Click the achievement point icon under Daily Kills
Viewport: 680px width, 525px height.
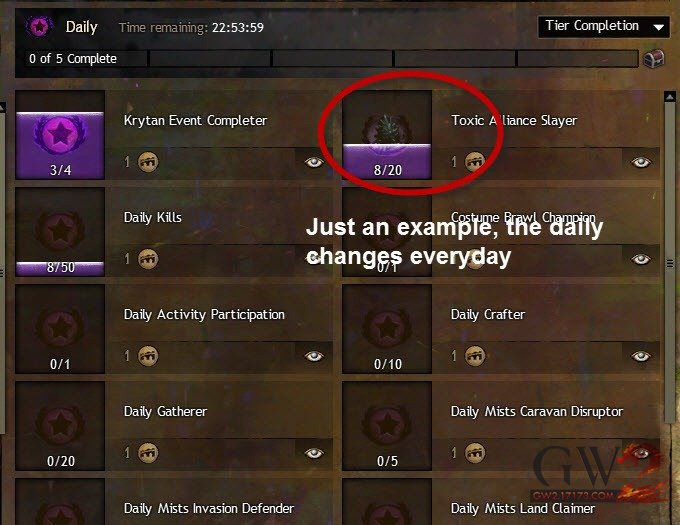click(148, 259)
